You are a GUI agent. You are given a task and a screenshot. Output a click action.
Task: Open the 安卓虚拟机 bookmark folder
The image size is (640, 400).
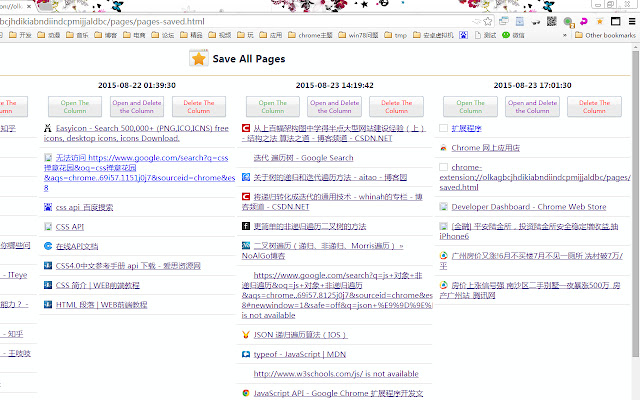pos(433,35)
